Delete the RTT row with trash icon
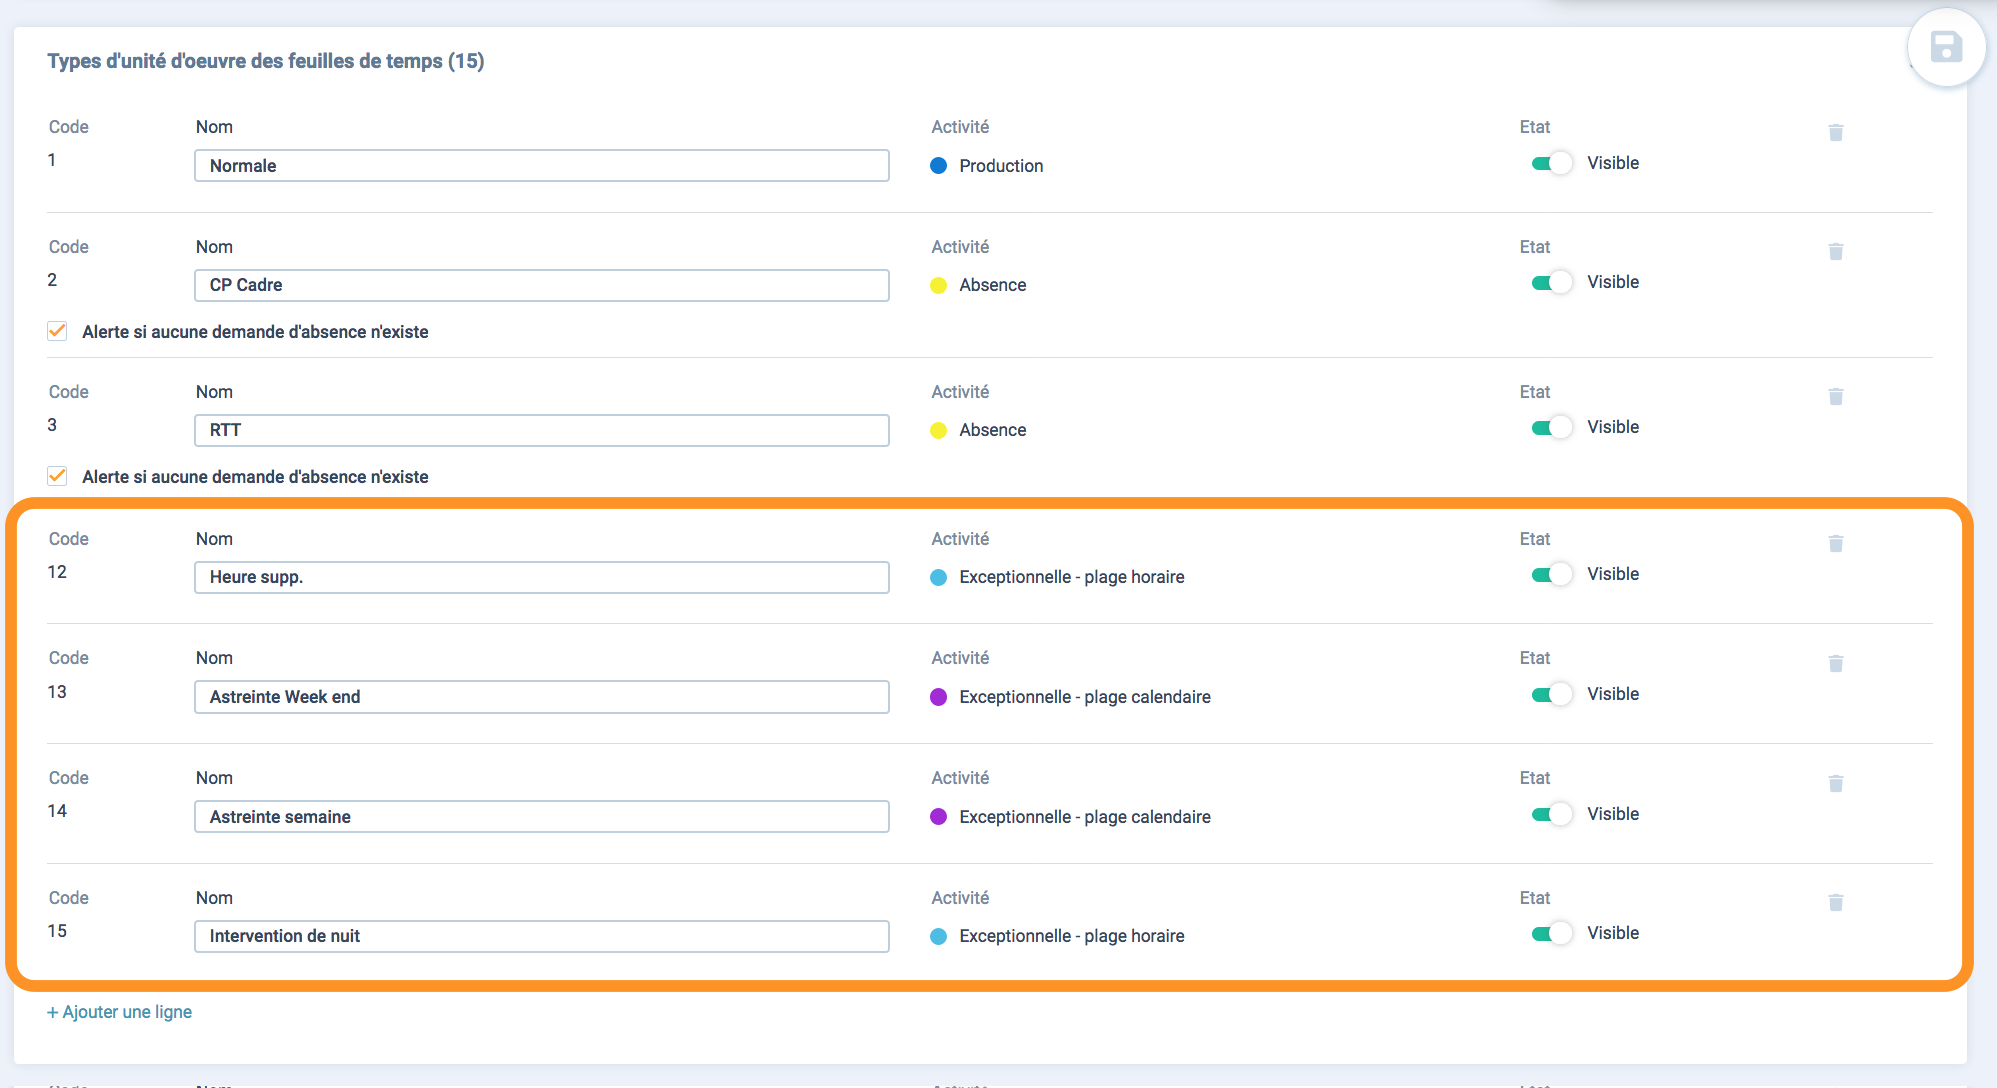Screen dimensions: 1997x1088 coord(1836,396)
